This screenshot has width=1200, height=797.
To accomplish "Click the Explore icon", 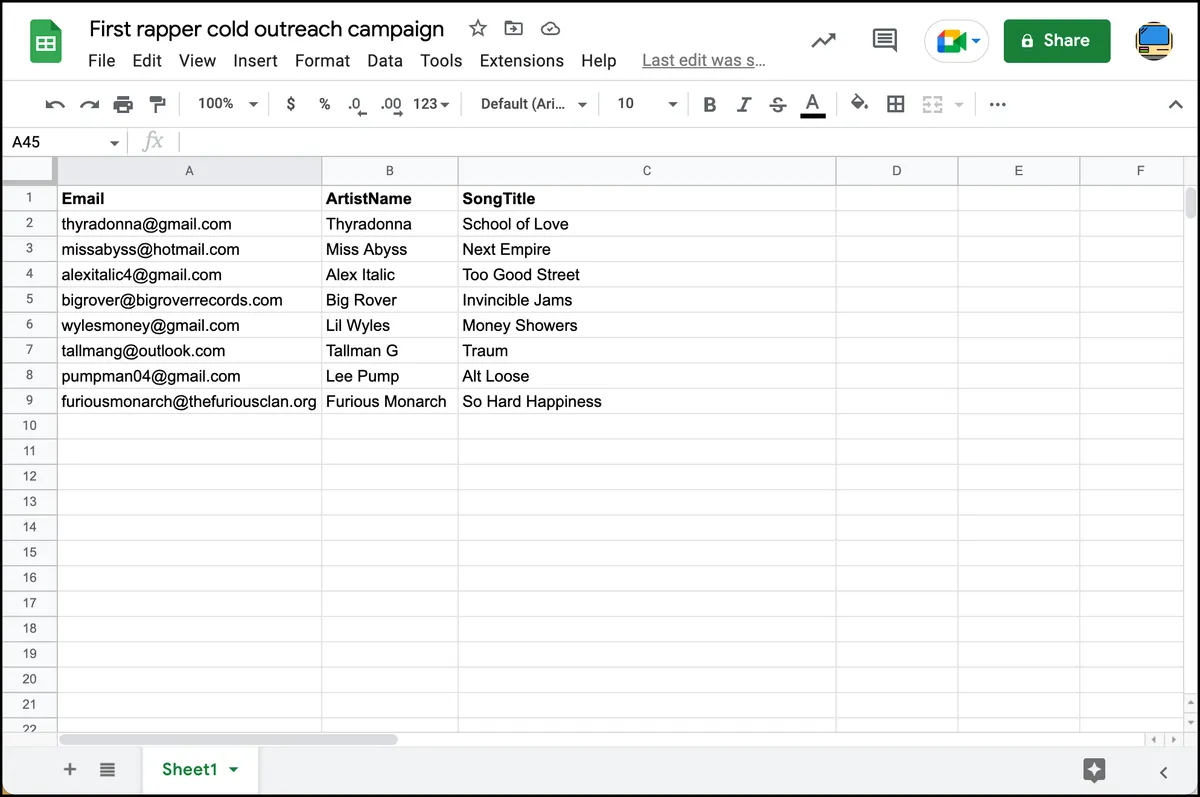I will [1094, 770].
